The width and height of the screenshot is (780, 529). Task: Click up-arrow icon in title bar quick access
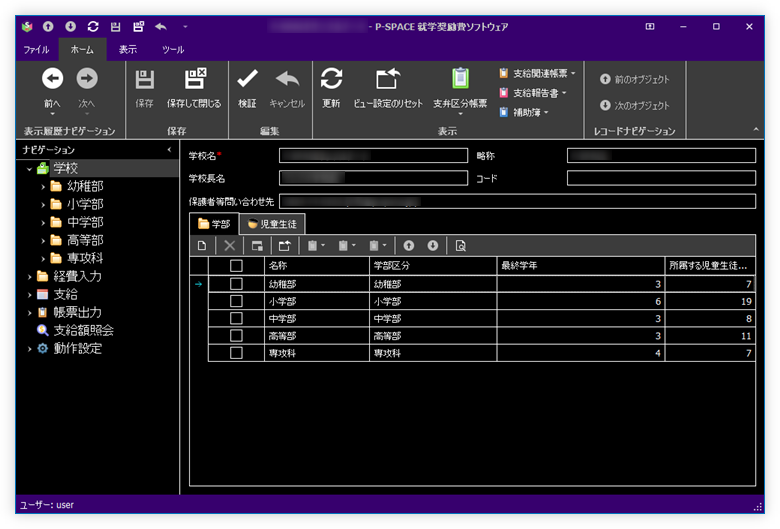[x=48, y=26]
